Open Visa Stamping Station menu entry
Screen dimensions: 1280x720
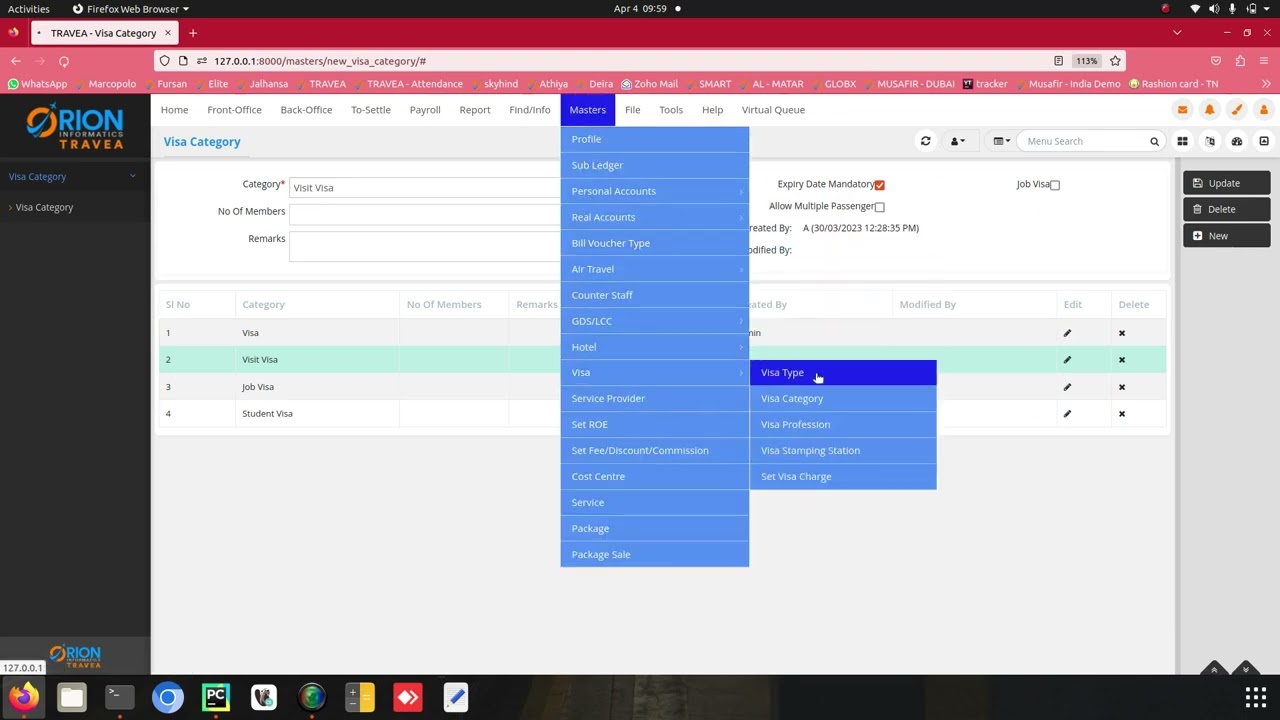pyautogui.click(x=843, y=451)
